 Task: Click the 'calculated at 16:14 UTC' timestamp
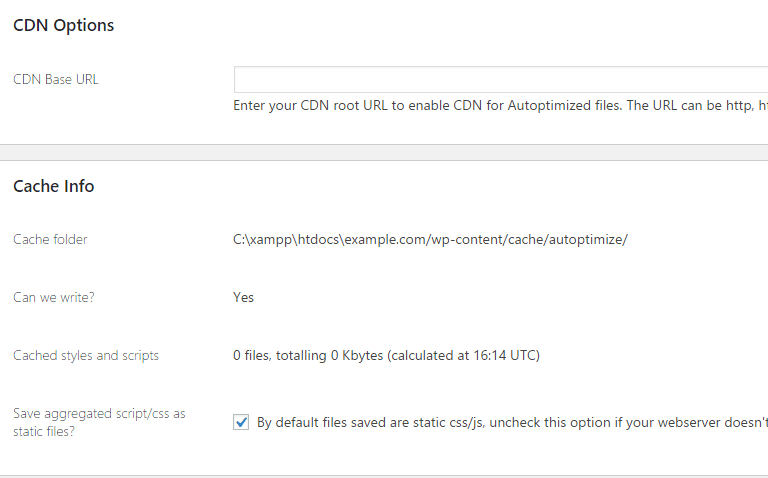pyautogui.click(x=463, y=356)
